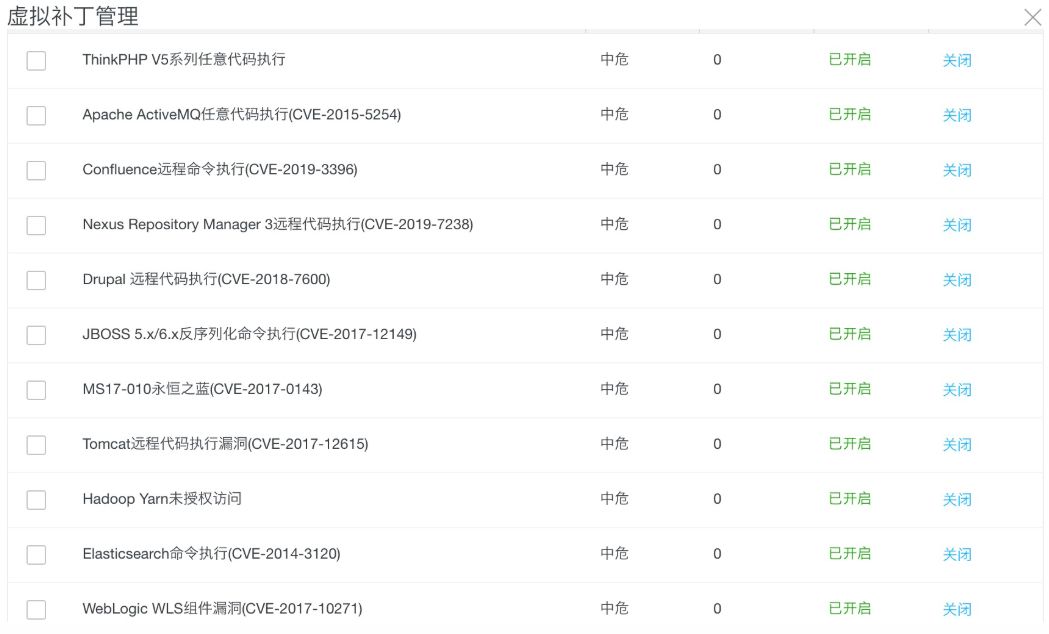Click the 0 count in MS17-010 row
Image resolution: width=1049 pixels, height=634 pixels.
717,389
